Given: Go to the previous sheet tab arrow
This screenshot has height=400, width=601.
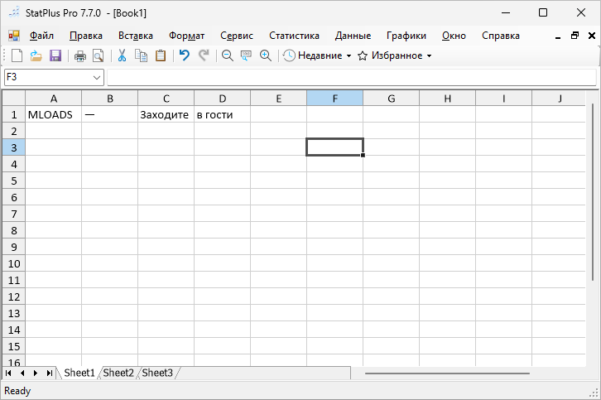Looking at the screenshot, I should coord(22,373).
